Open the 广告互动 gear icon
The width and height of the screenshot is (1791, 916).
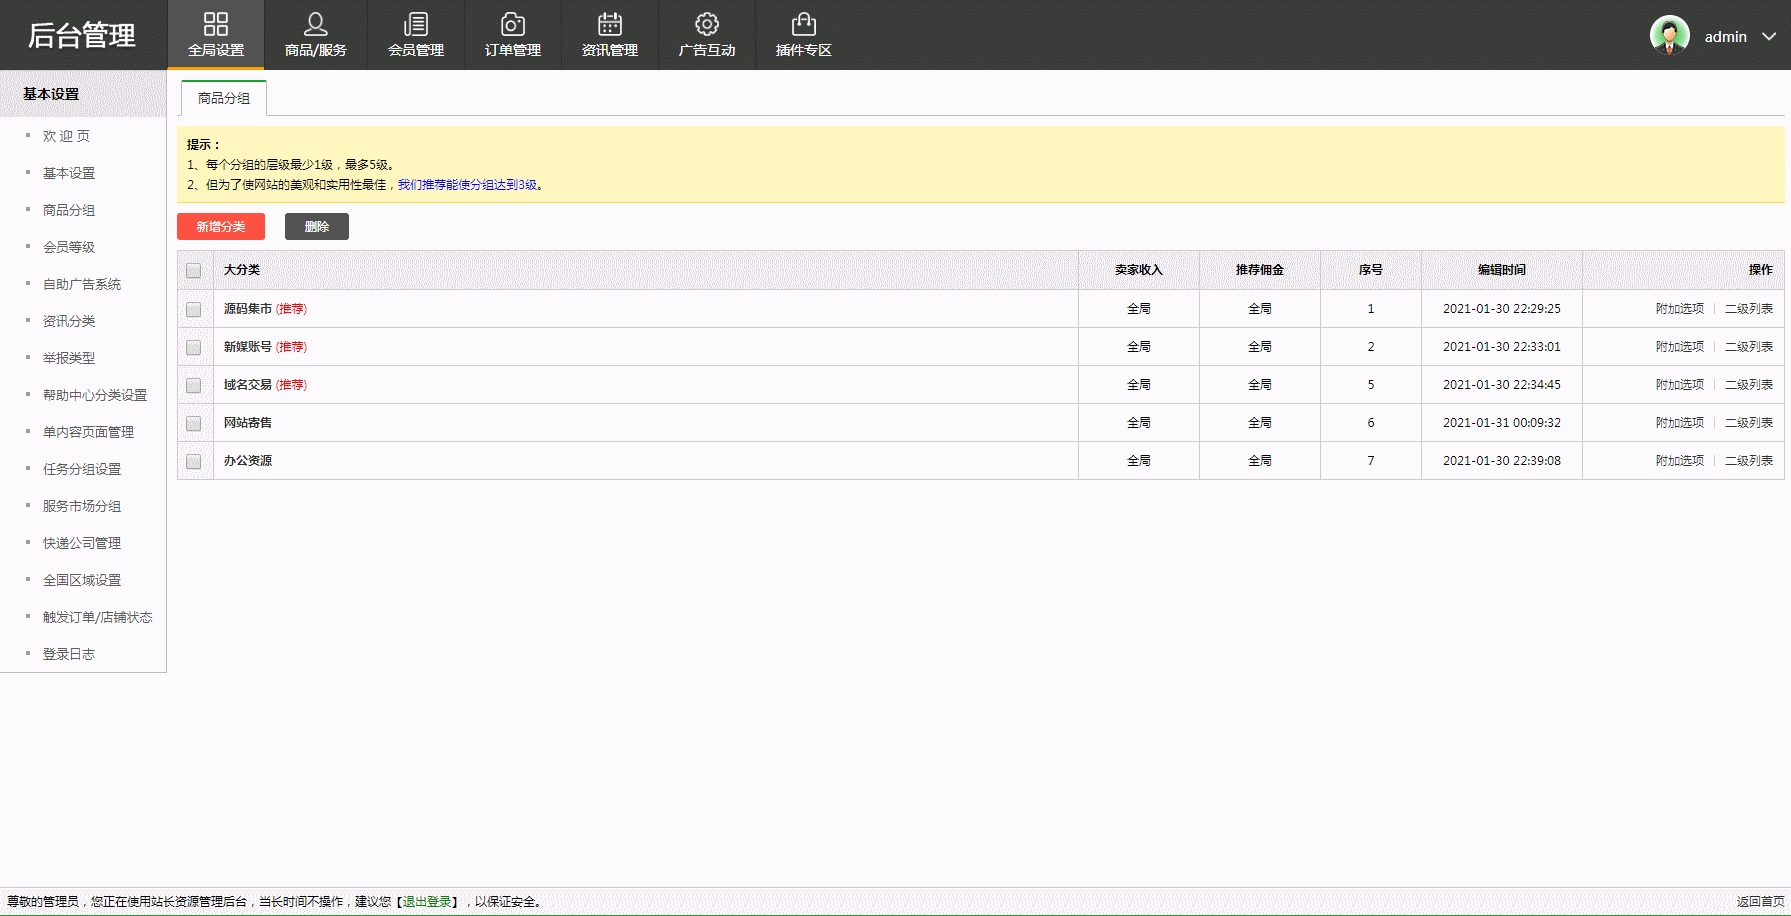[707, 24]
